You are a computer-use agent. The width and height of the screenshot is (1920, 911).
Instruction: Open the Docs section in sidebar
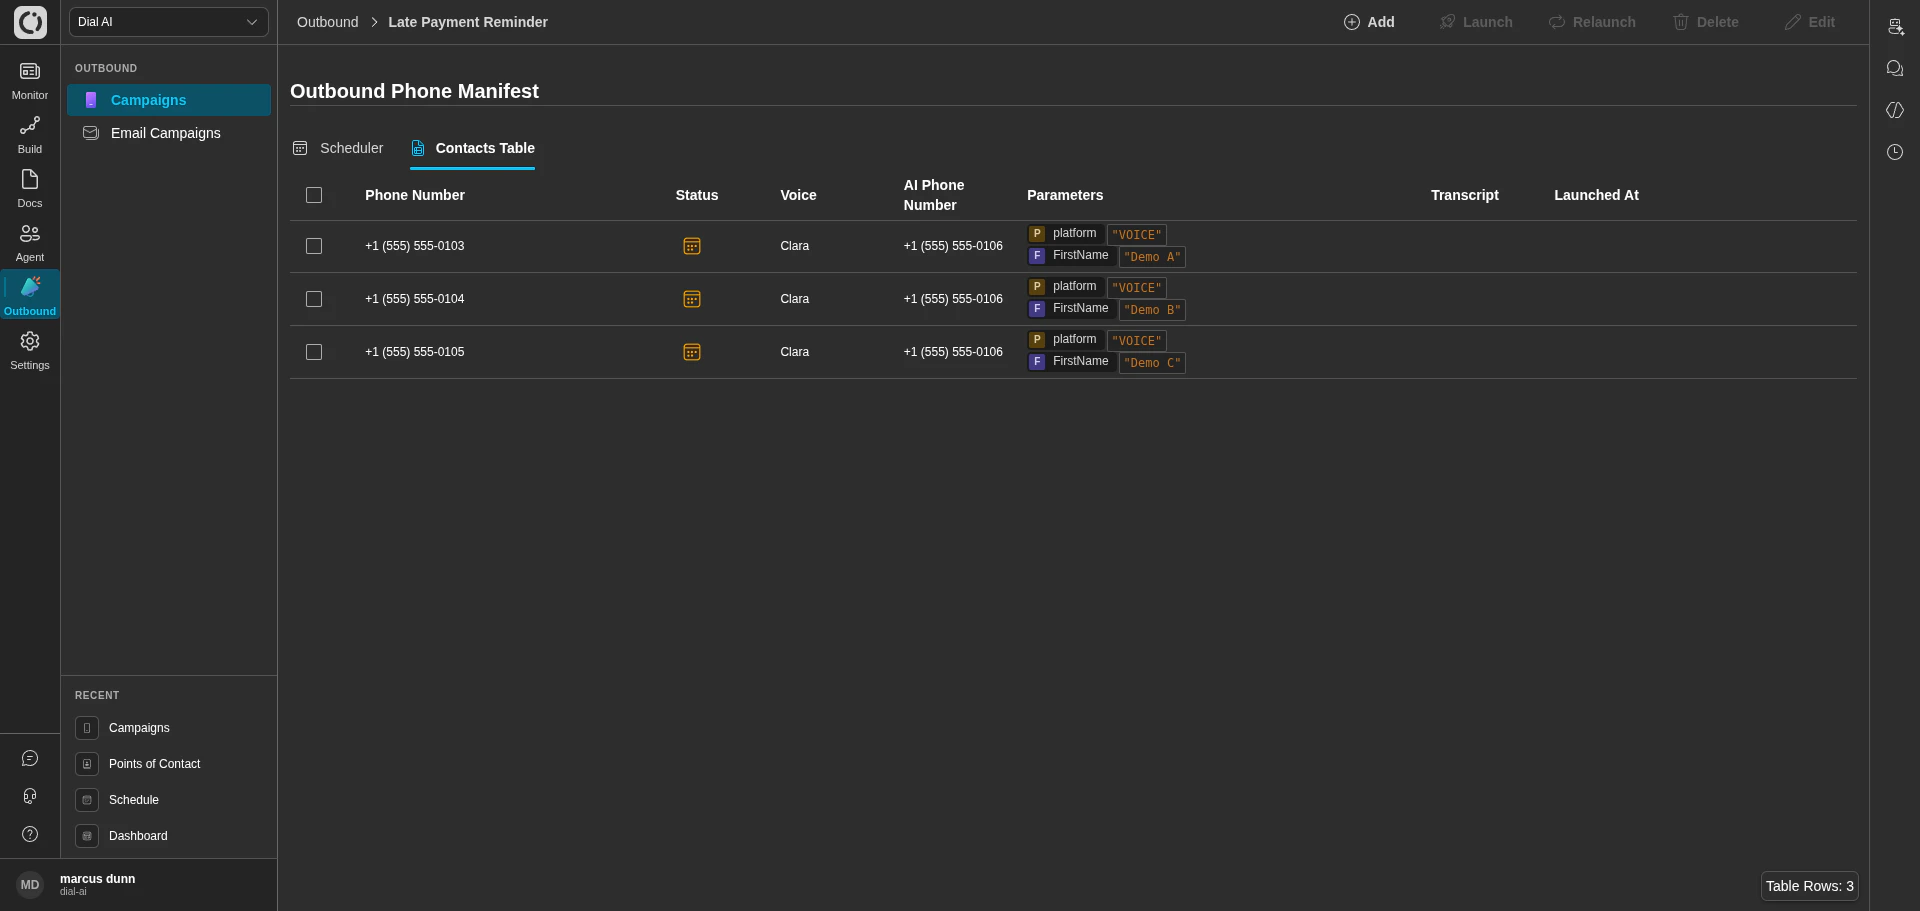(x=30, y=189)
